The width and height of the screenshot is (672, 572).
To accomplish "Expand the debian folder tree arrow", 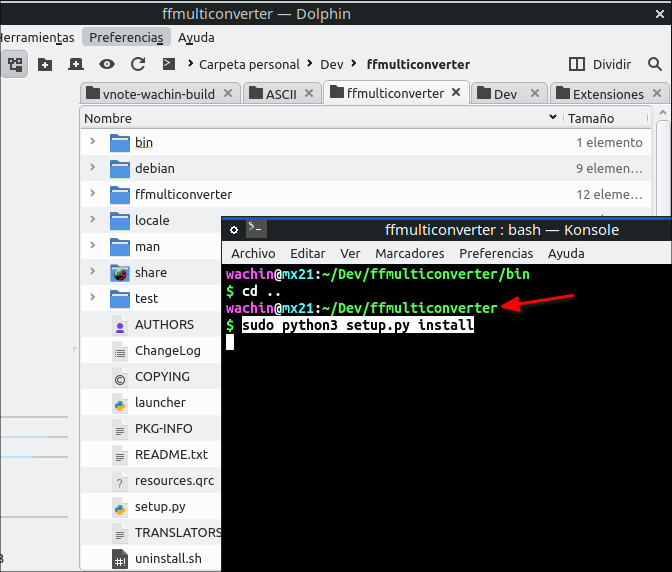I will click(92, 167).
